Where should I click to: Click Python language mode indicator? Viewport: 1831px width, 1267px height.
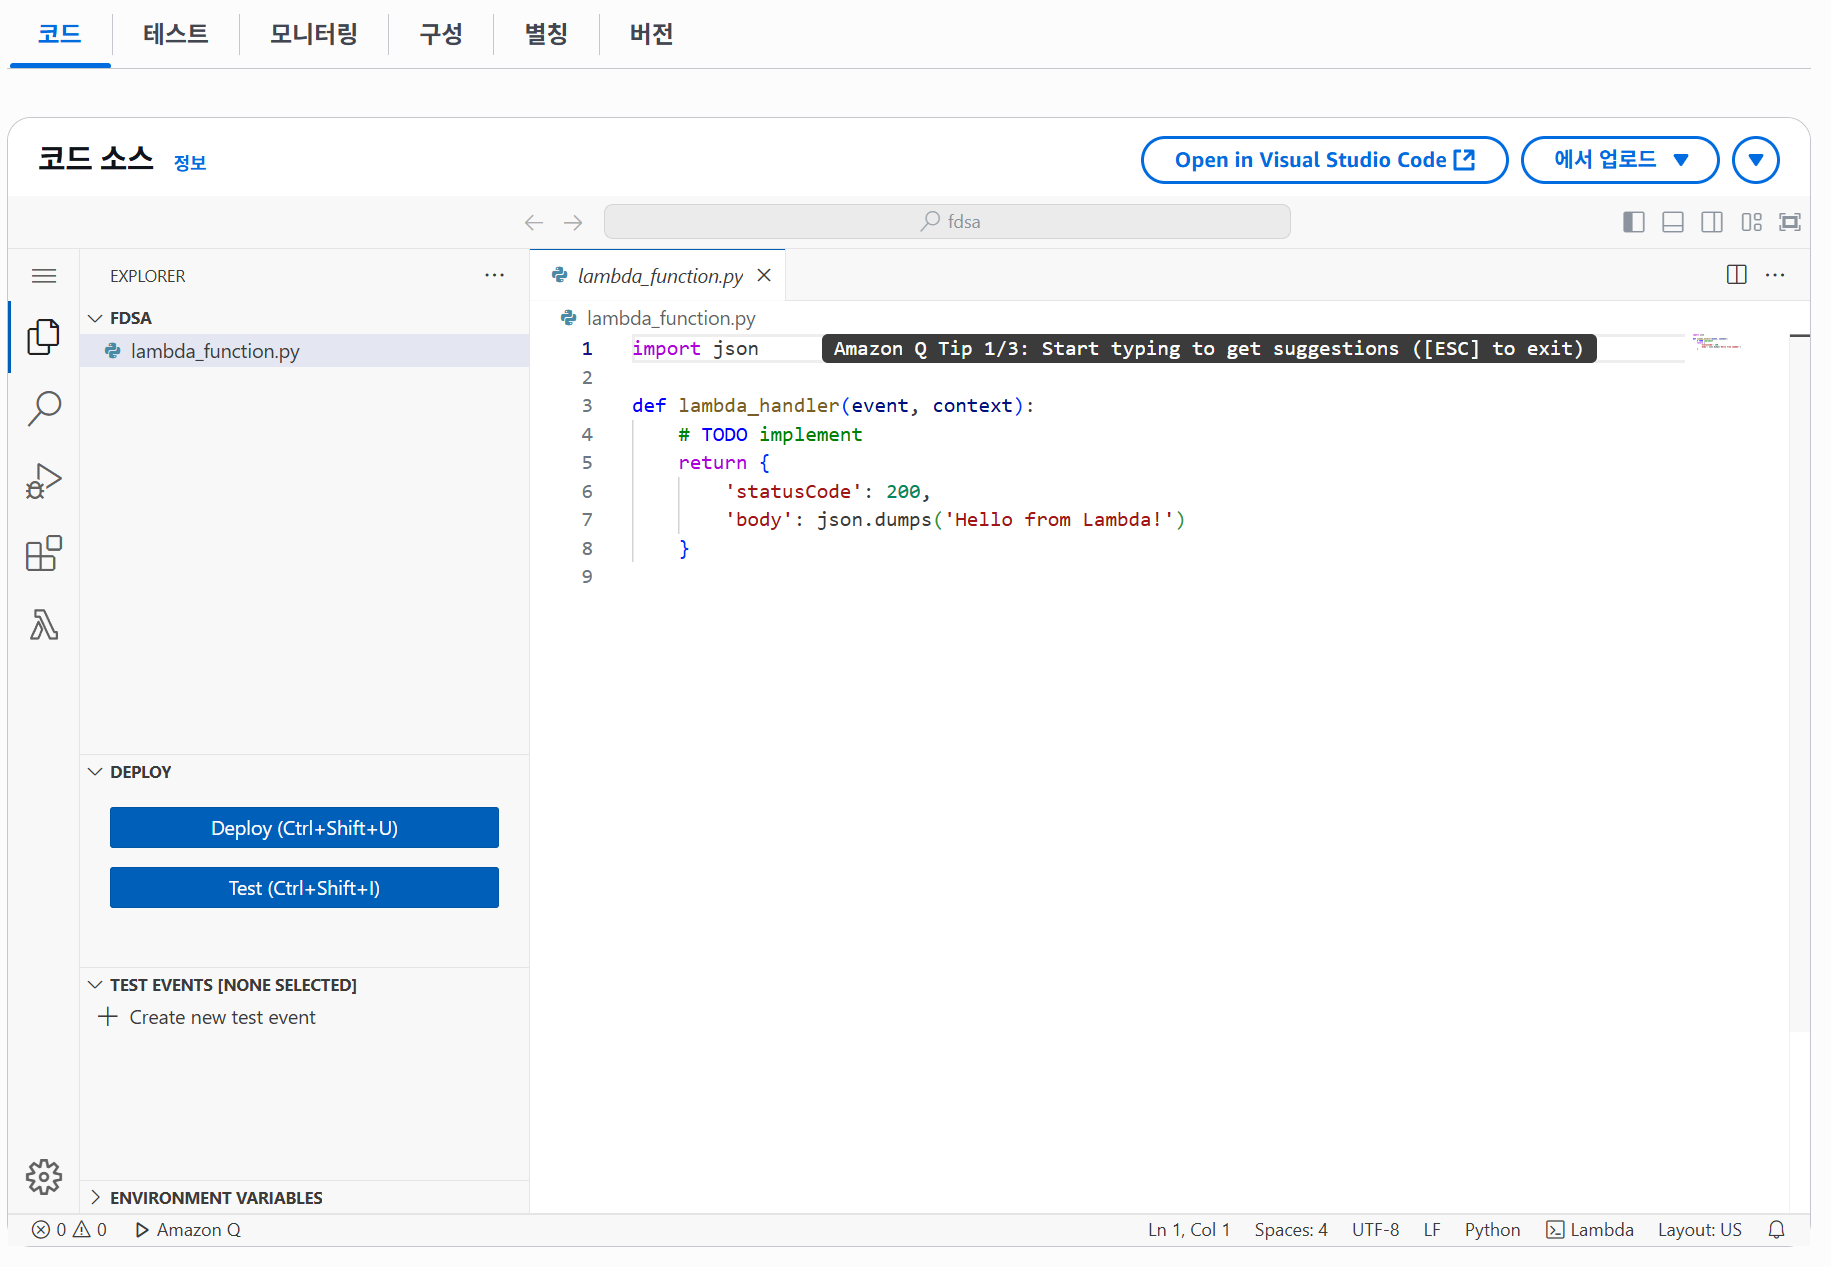coord(1492,1230)
